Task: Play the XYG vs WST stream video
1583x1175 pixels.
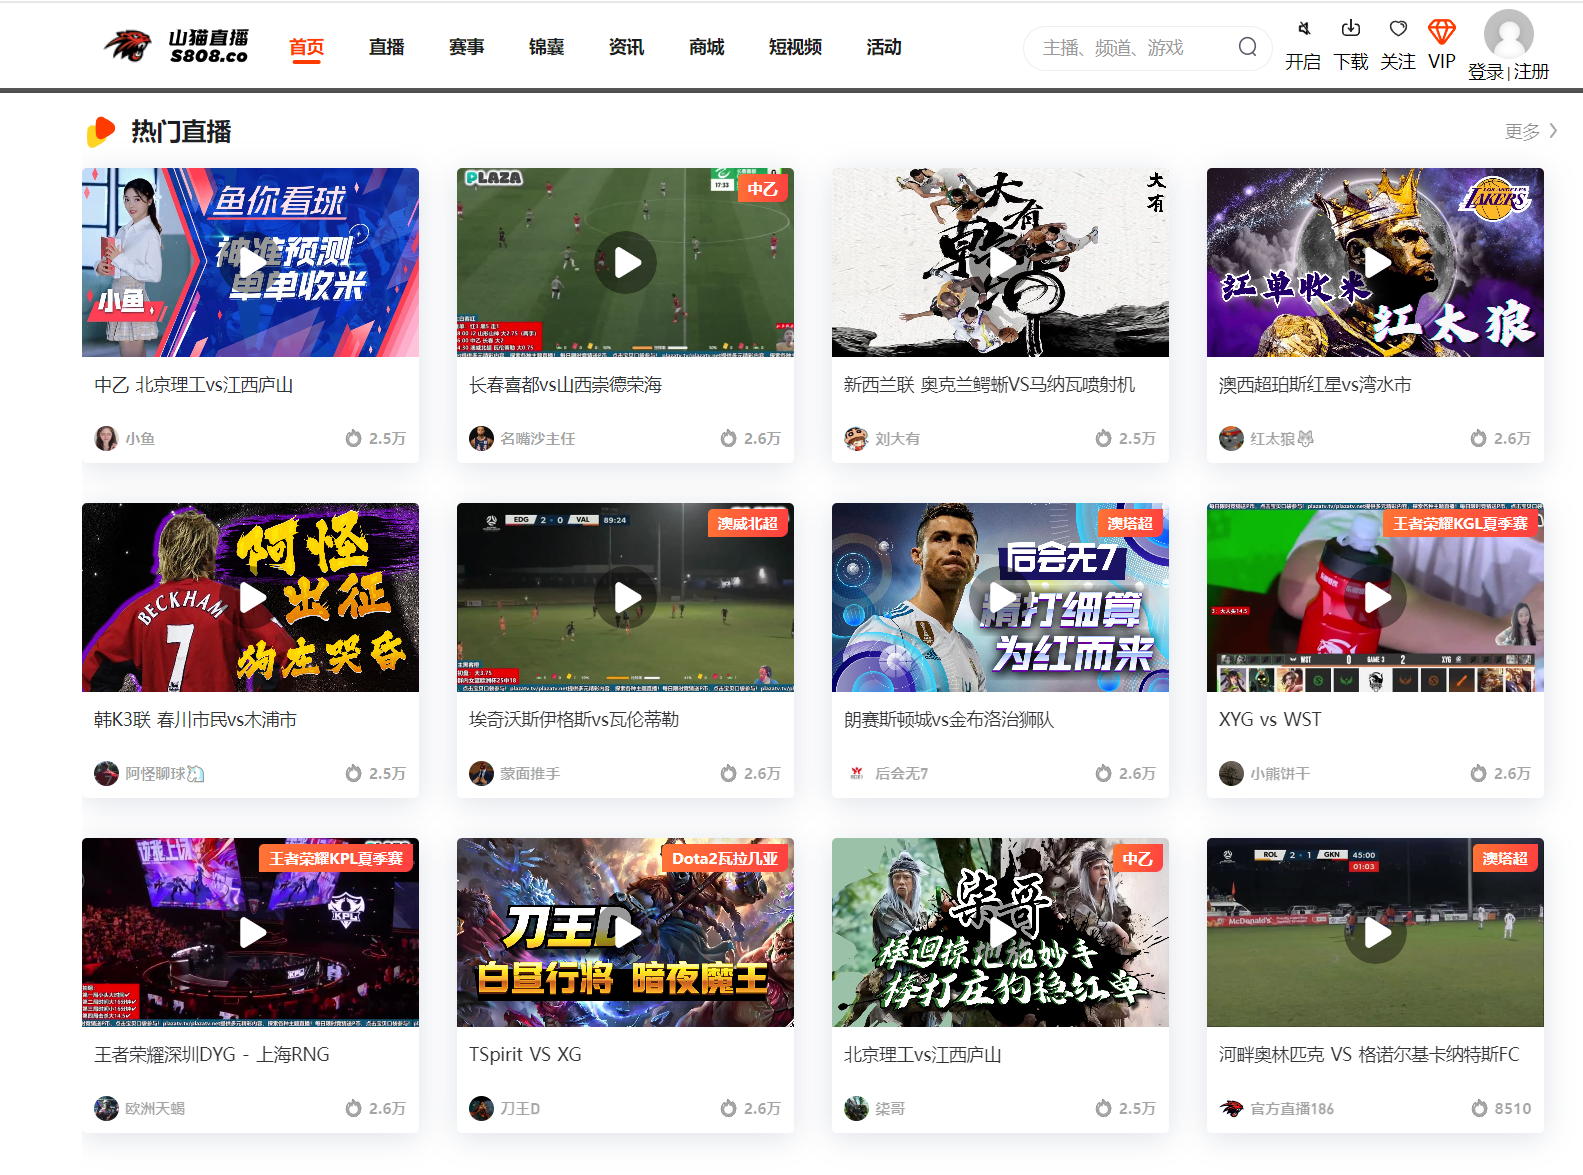Action: click(1375, 597)
